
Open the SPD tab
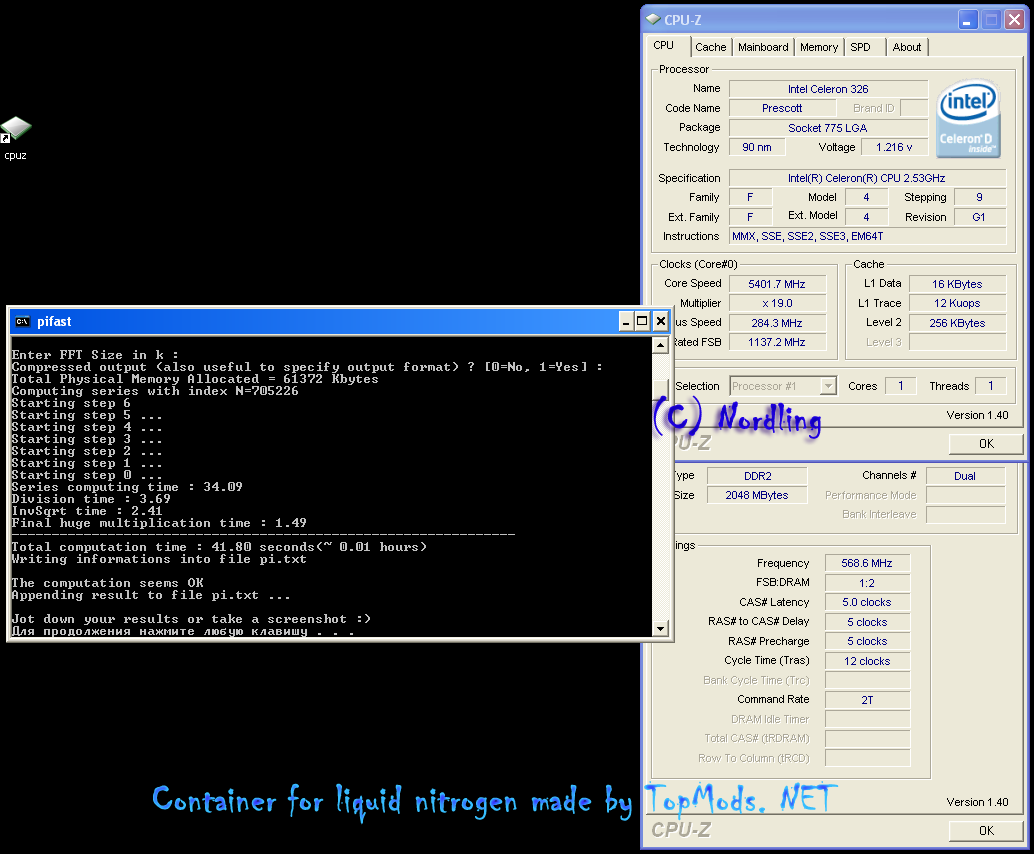pos(863,47)
